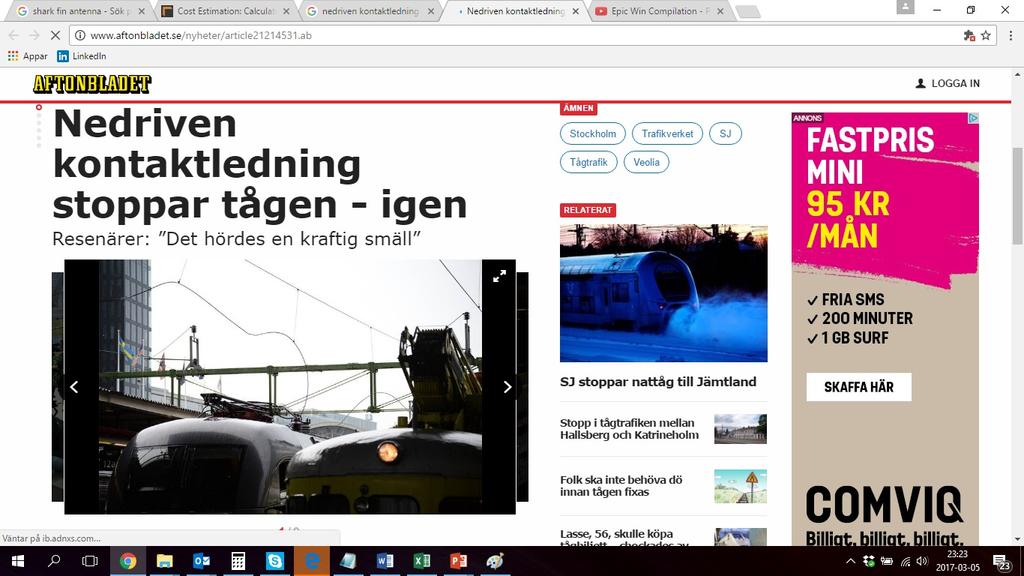
Task: Read 'SJ stoppar nattåg till Jämtland'
Action: tap(658, 382)
